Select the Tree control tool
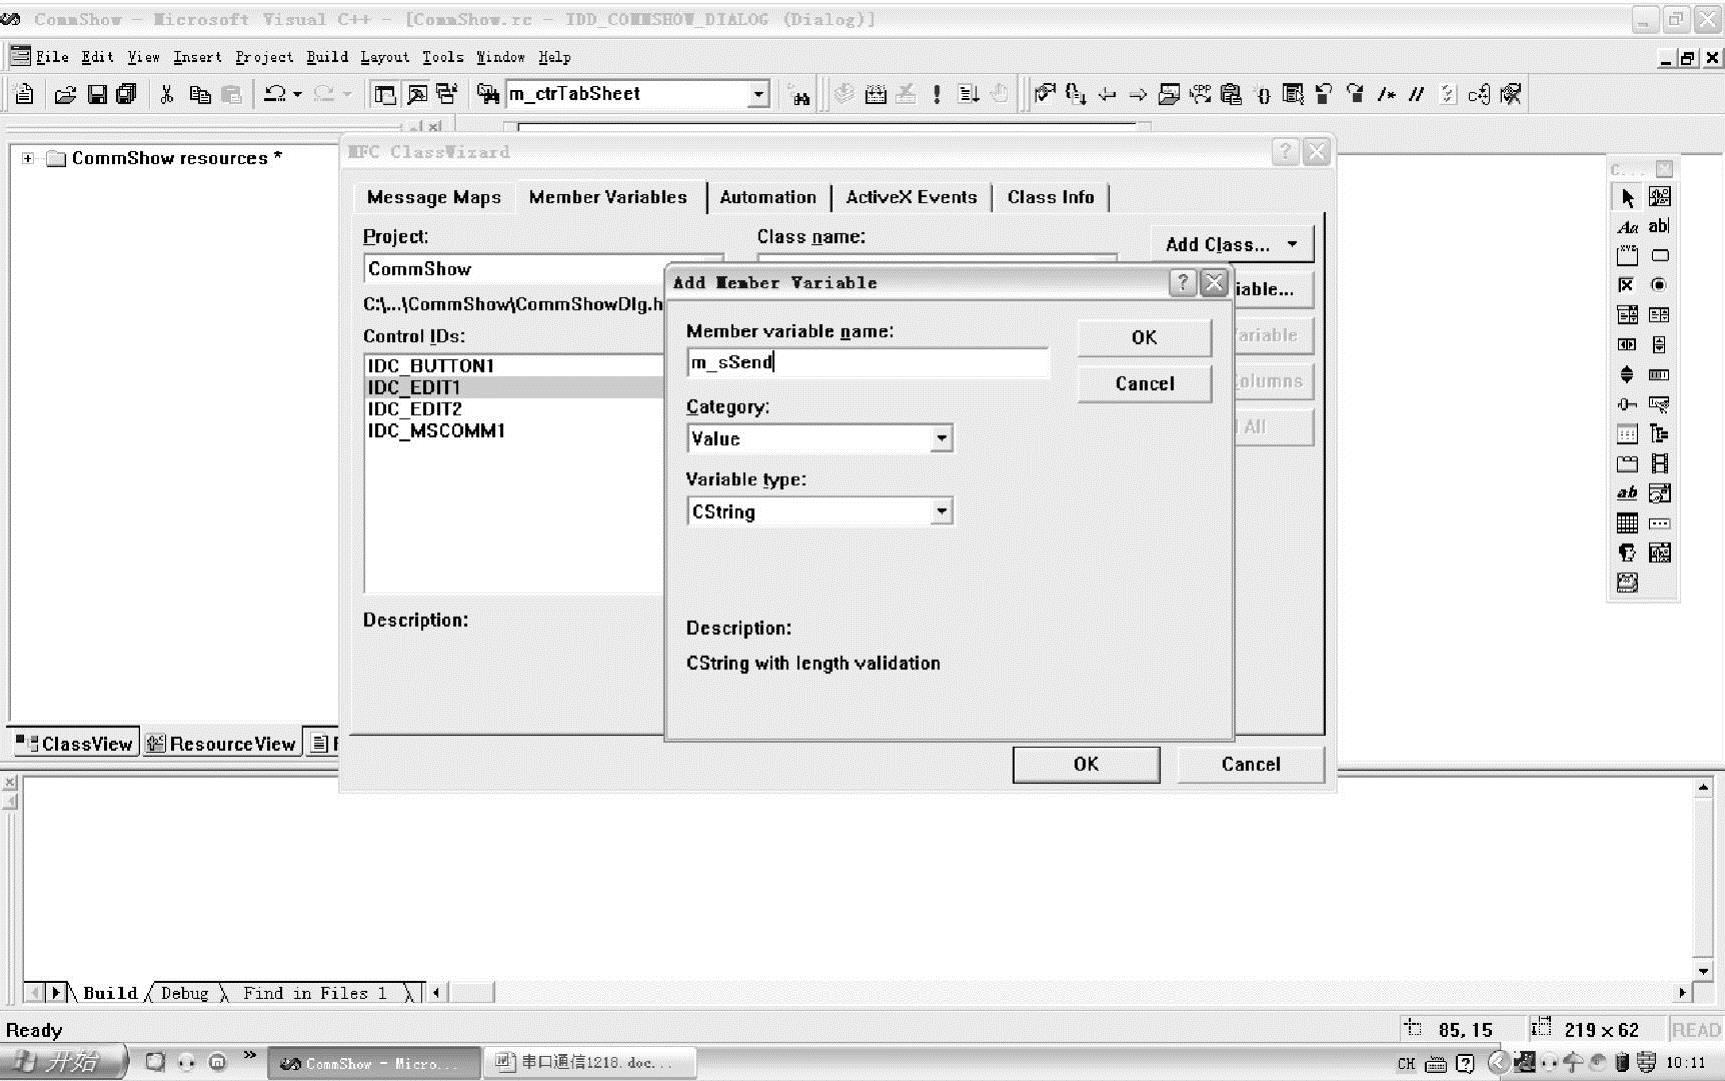 [1659, 434]
